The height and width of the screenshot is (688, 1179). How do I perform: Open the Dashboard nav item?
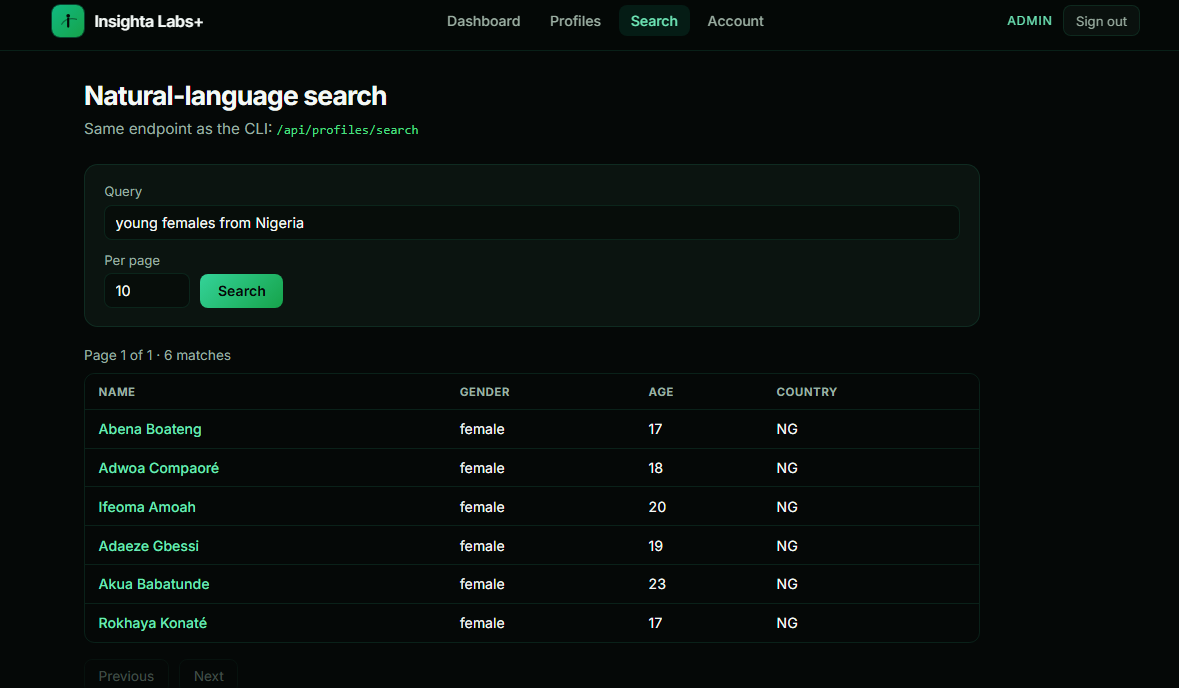coord(483,21)
